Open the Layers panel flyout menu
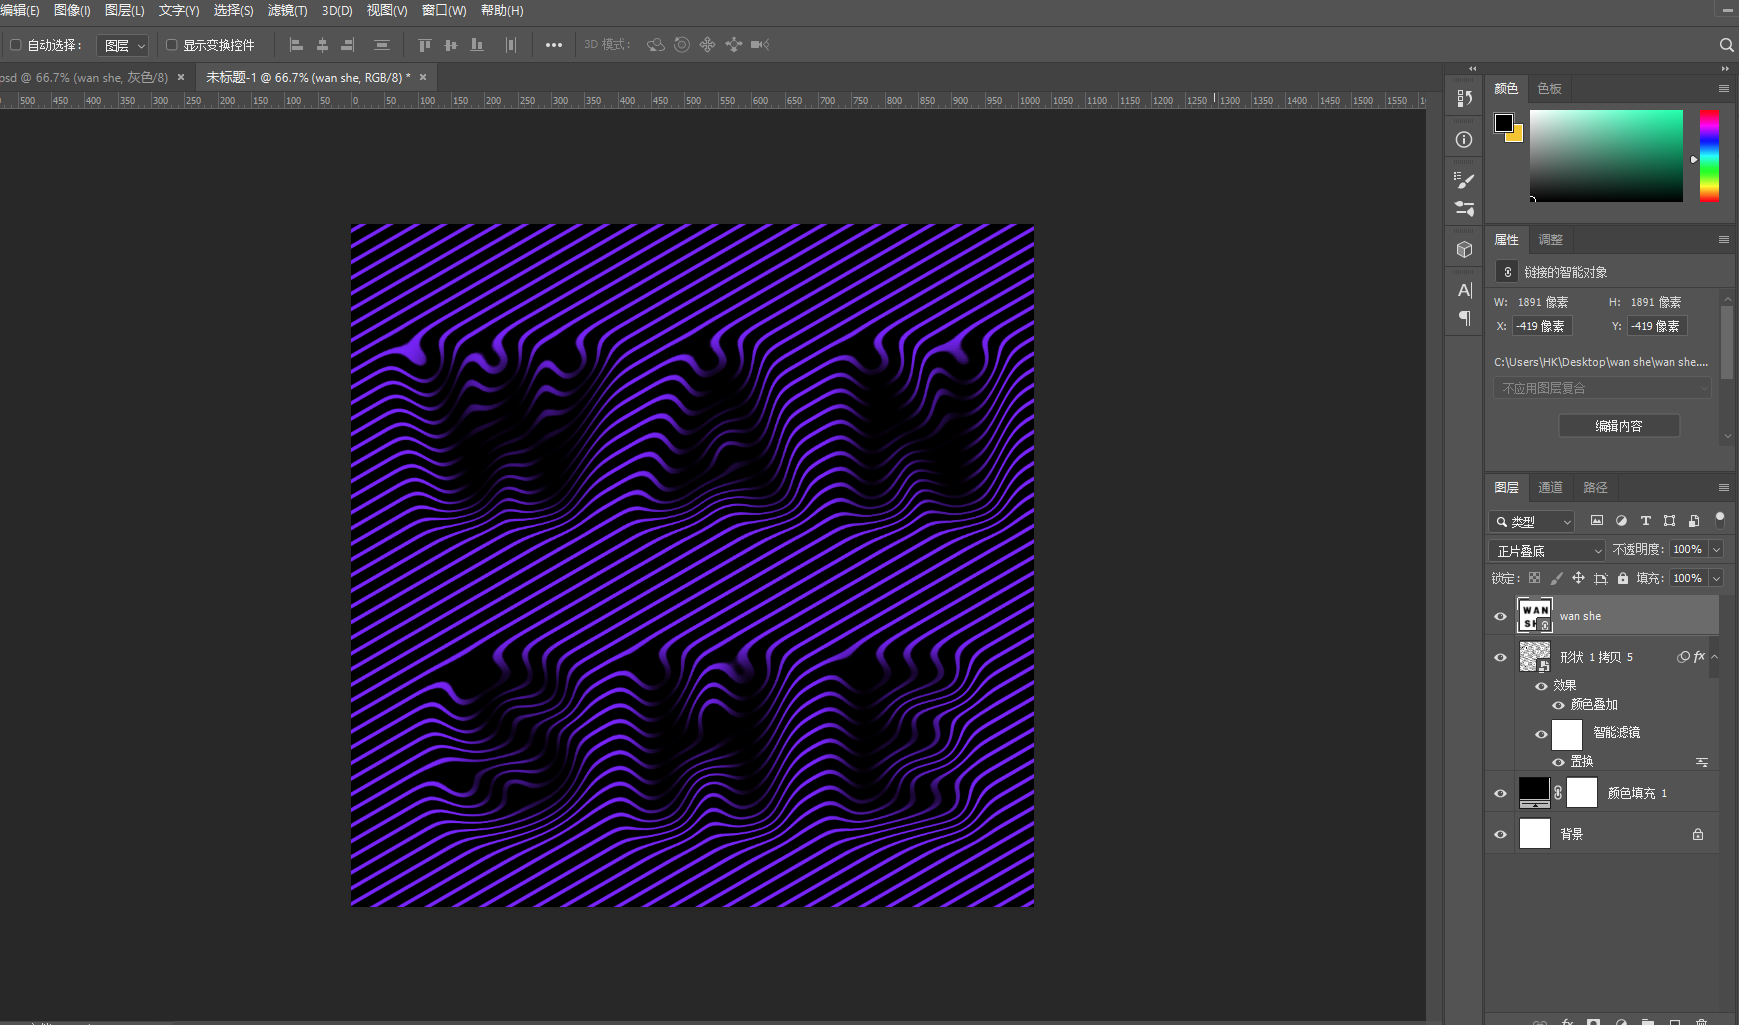 coord(1724,487)
